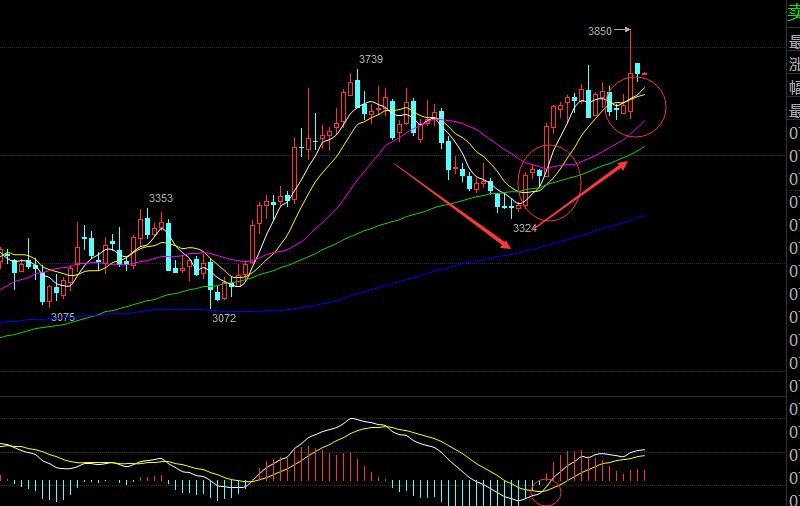Click the 3850 high price label

coord(600,31)
